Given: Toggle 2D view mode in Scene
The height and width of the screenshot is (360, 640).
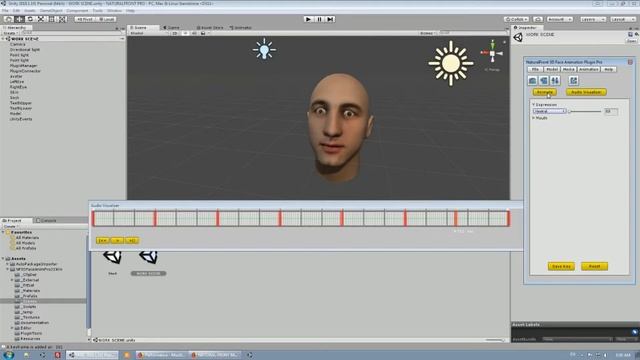Looking at the screenshot, I should 175,33.
